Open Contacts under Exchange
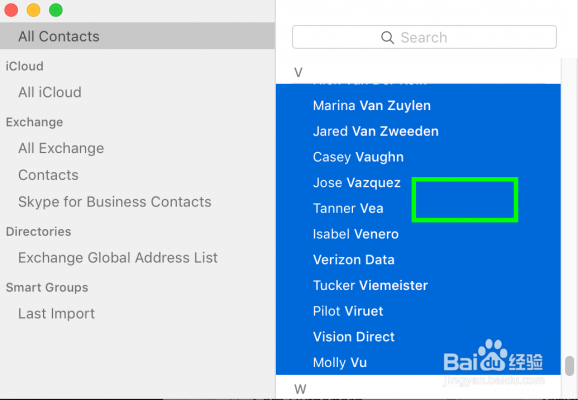This screenshot has height=400, width=578. point(48,175)
